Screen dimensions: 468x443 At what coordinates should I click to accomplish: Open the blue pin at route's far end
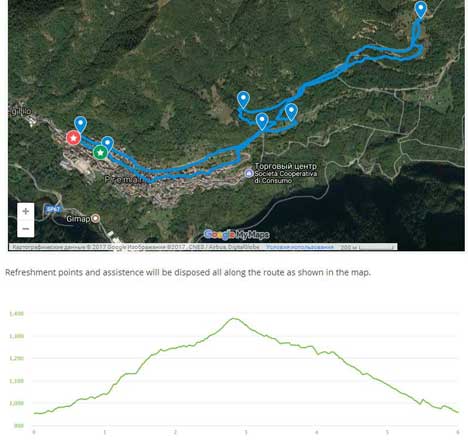coord(421,9)
